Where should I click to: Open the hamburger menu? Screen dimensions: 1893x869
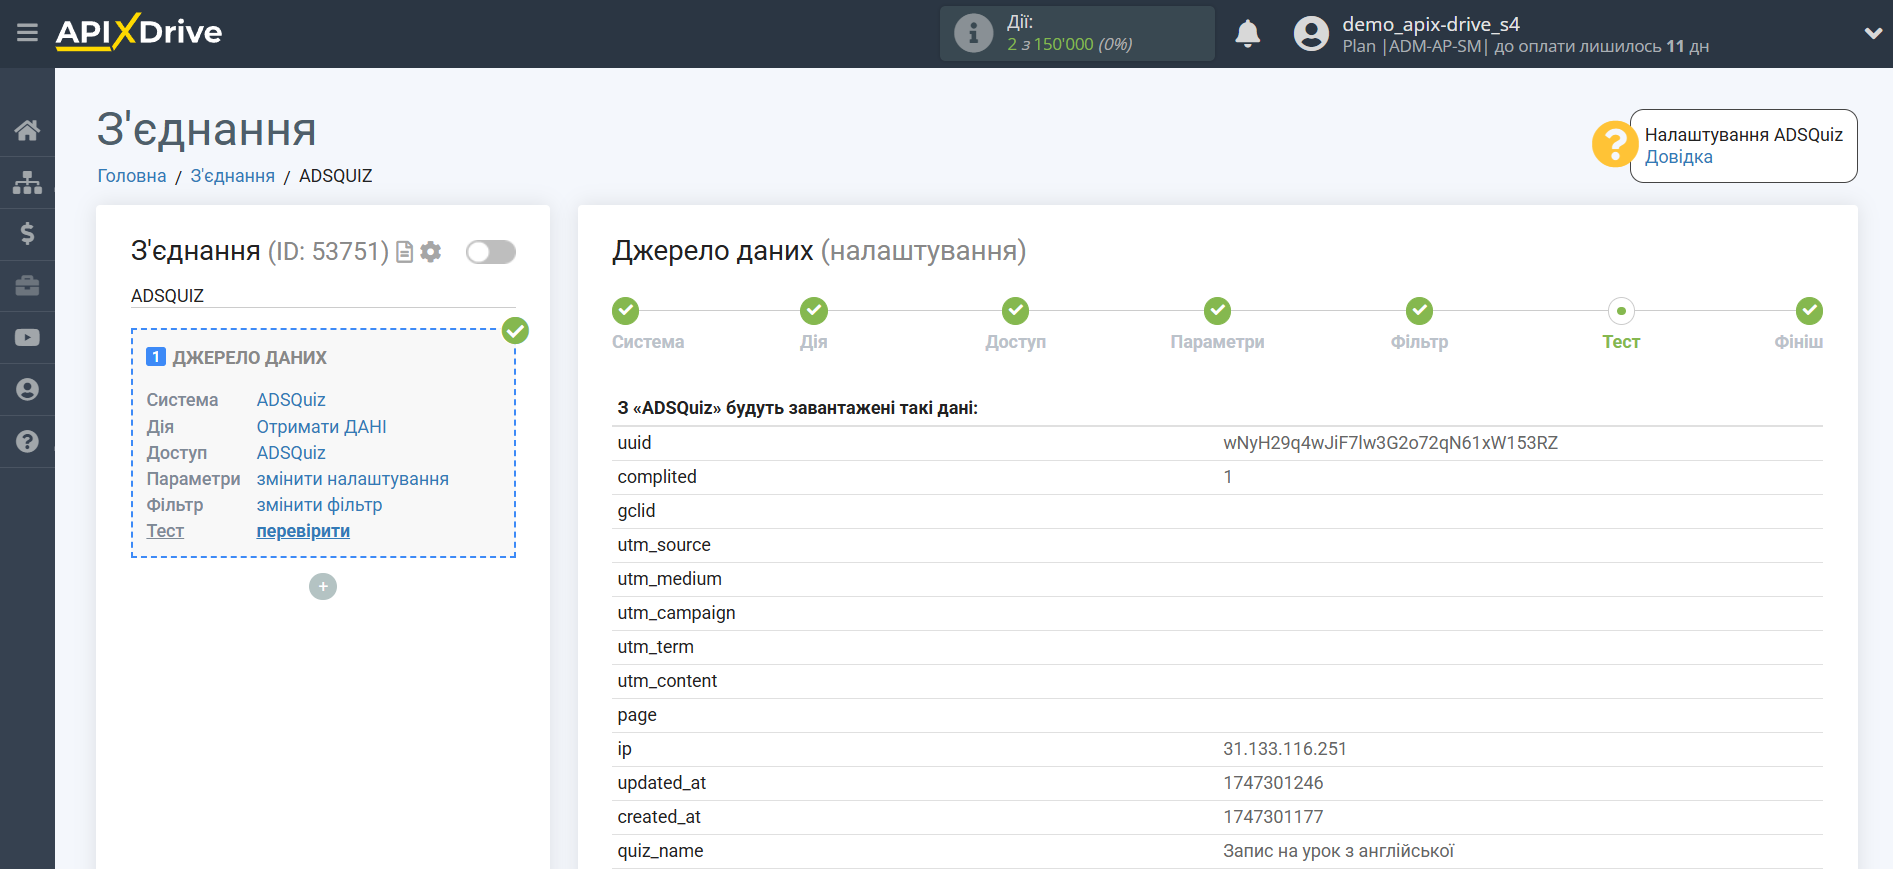pyautogui.click(x=27, y=33)
